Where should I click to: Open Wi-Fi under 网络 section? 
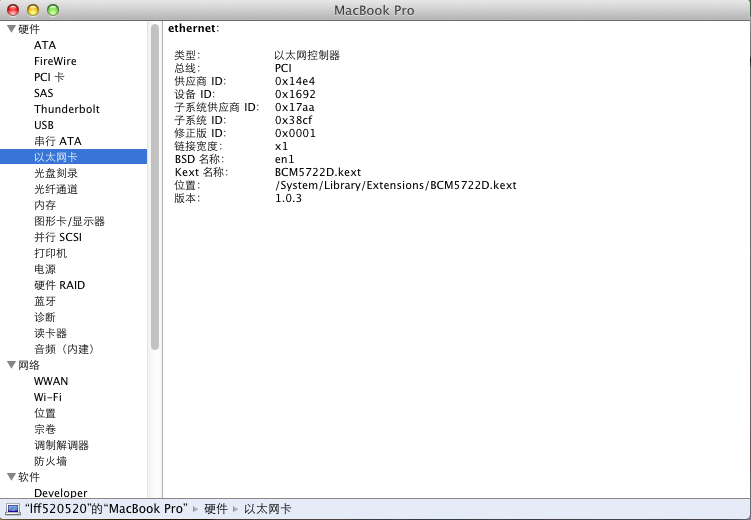coord(48,397)
